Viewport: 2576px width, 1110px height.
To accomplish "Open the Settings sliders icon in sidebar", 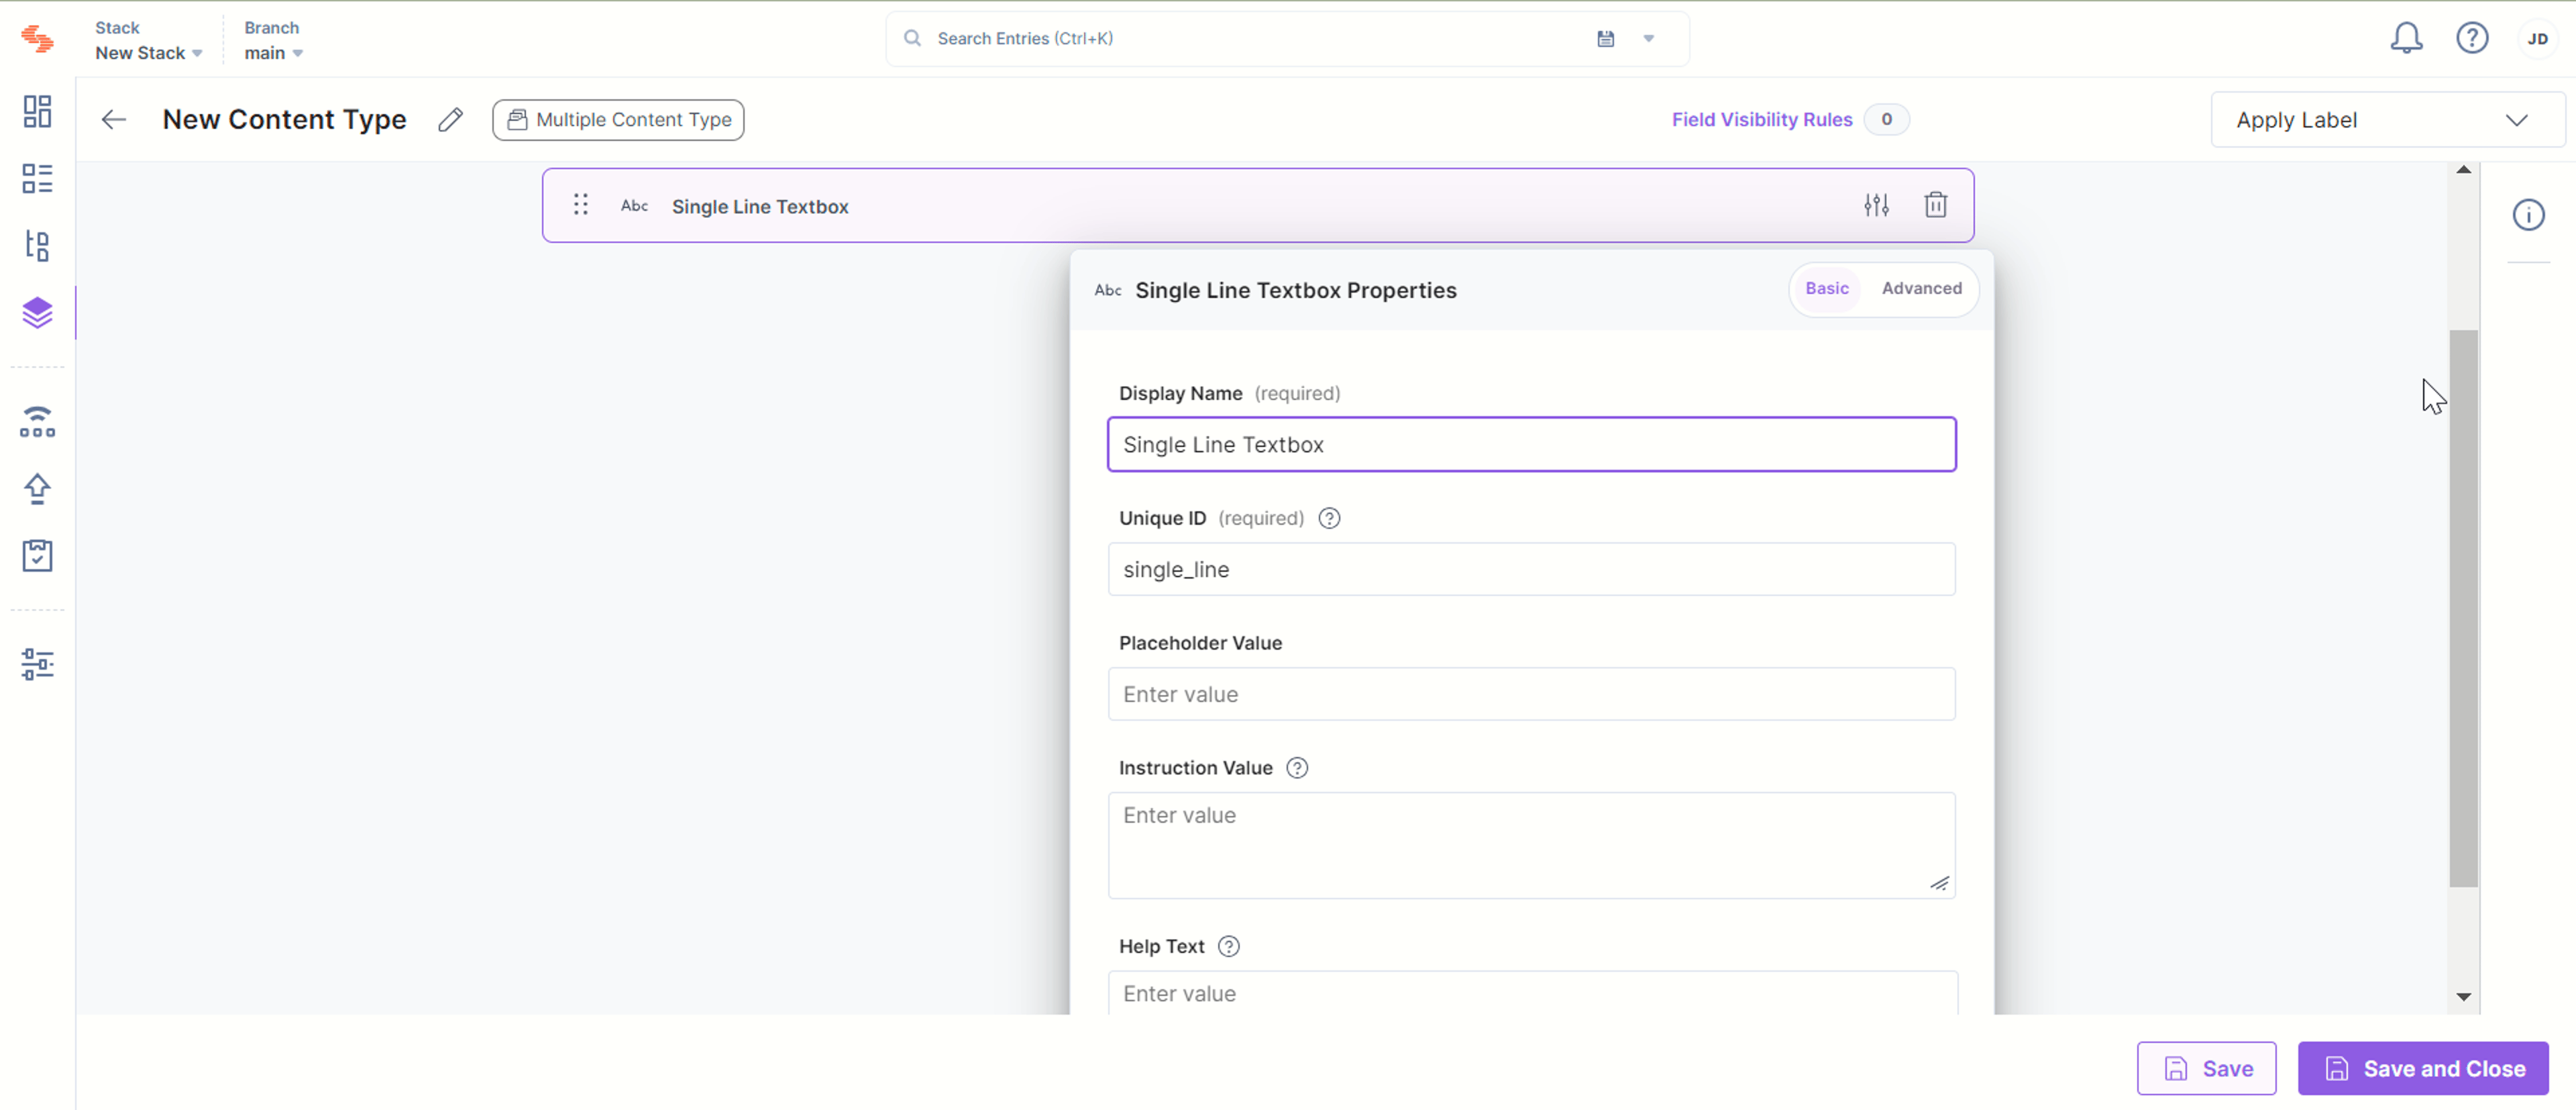I will click(37, 664).
